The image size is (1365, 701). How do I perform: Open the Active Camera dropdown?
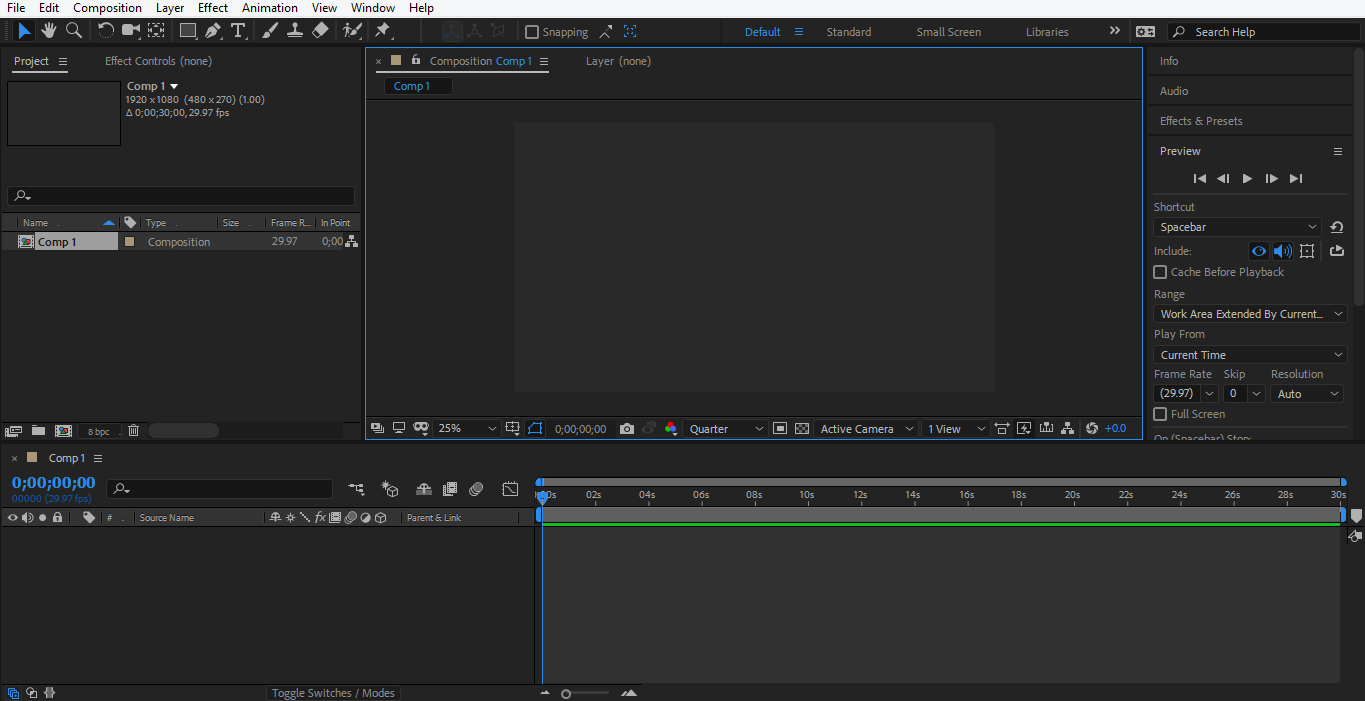tap(866, 429)
